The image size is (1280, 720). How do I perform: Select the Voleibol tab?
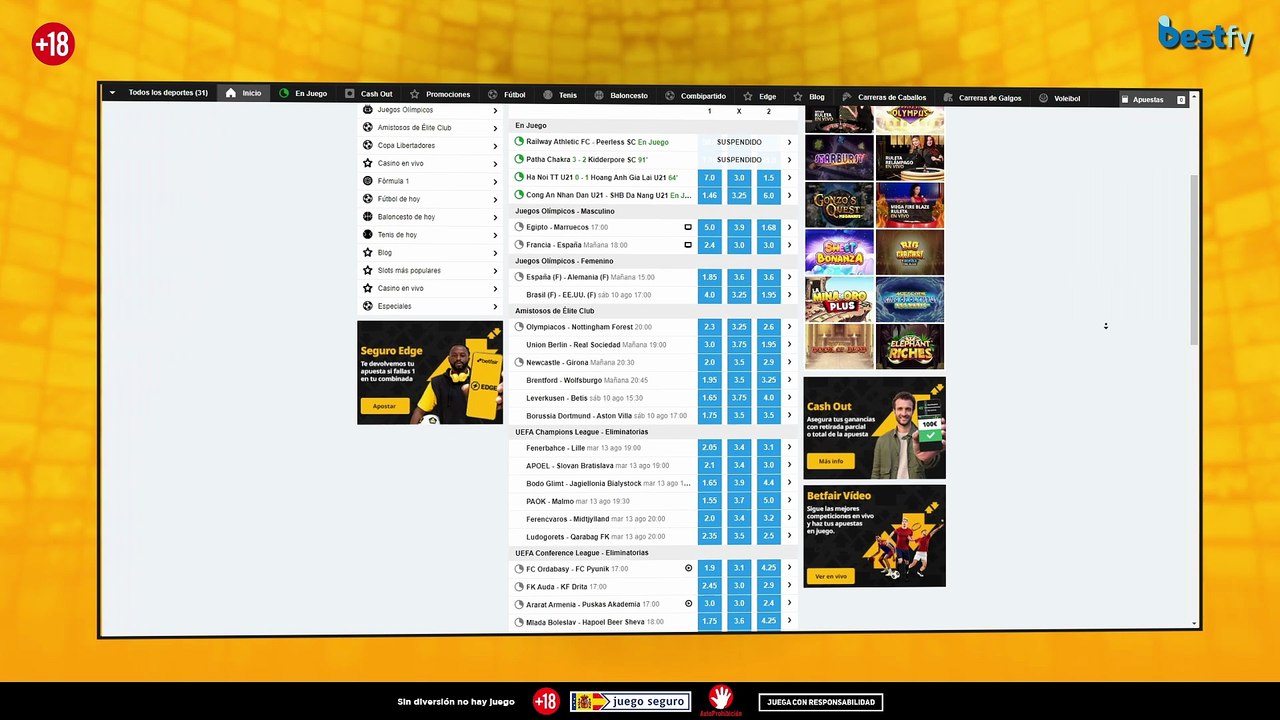pos(1059,98)
